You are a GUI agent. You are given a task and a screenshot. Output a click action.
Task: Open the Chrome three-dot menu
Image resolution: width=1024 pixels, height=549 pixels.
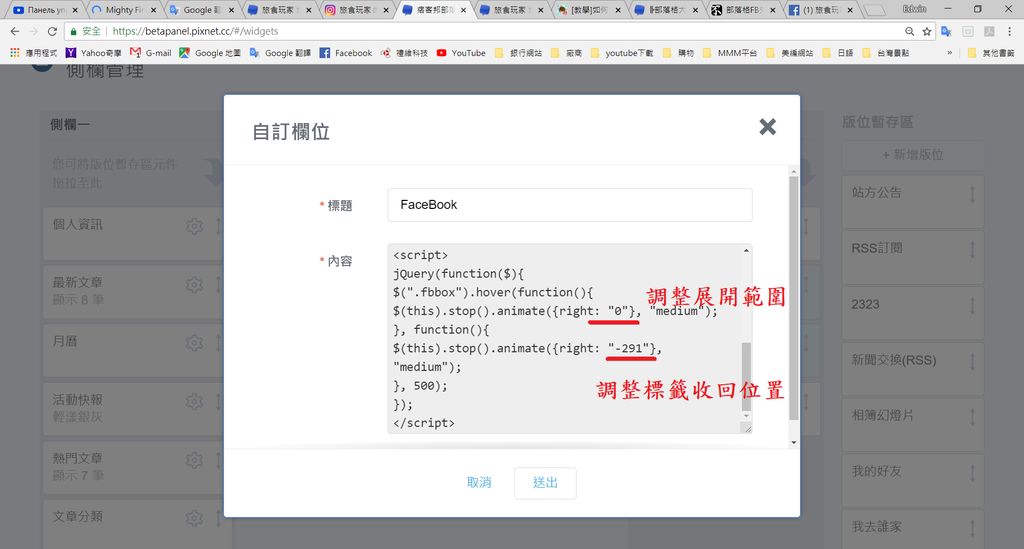point(1010,31)
